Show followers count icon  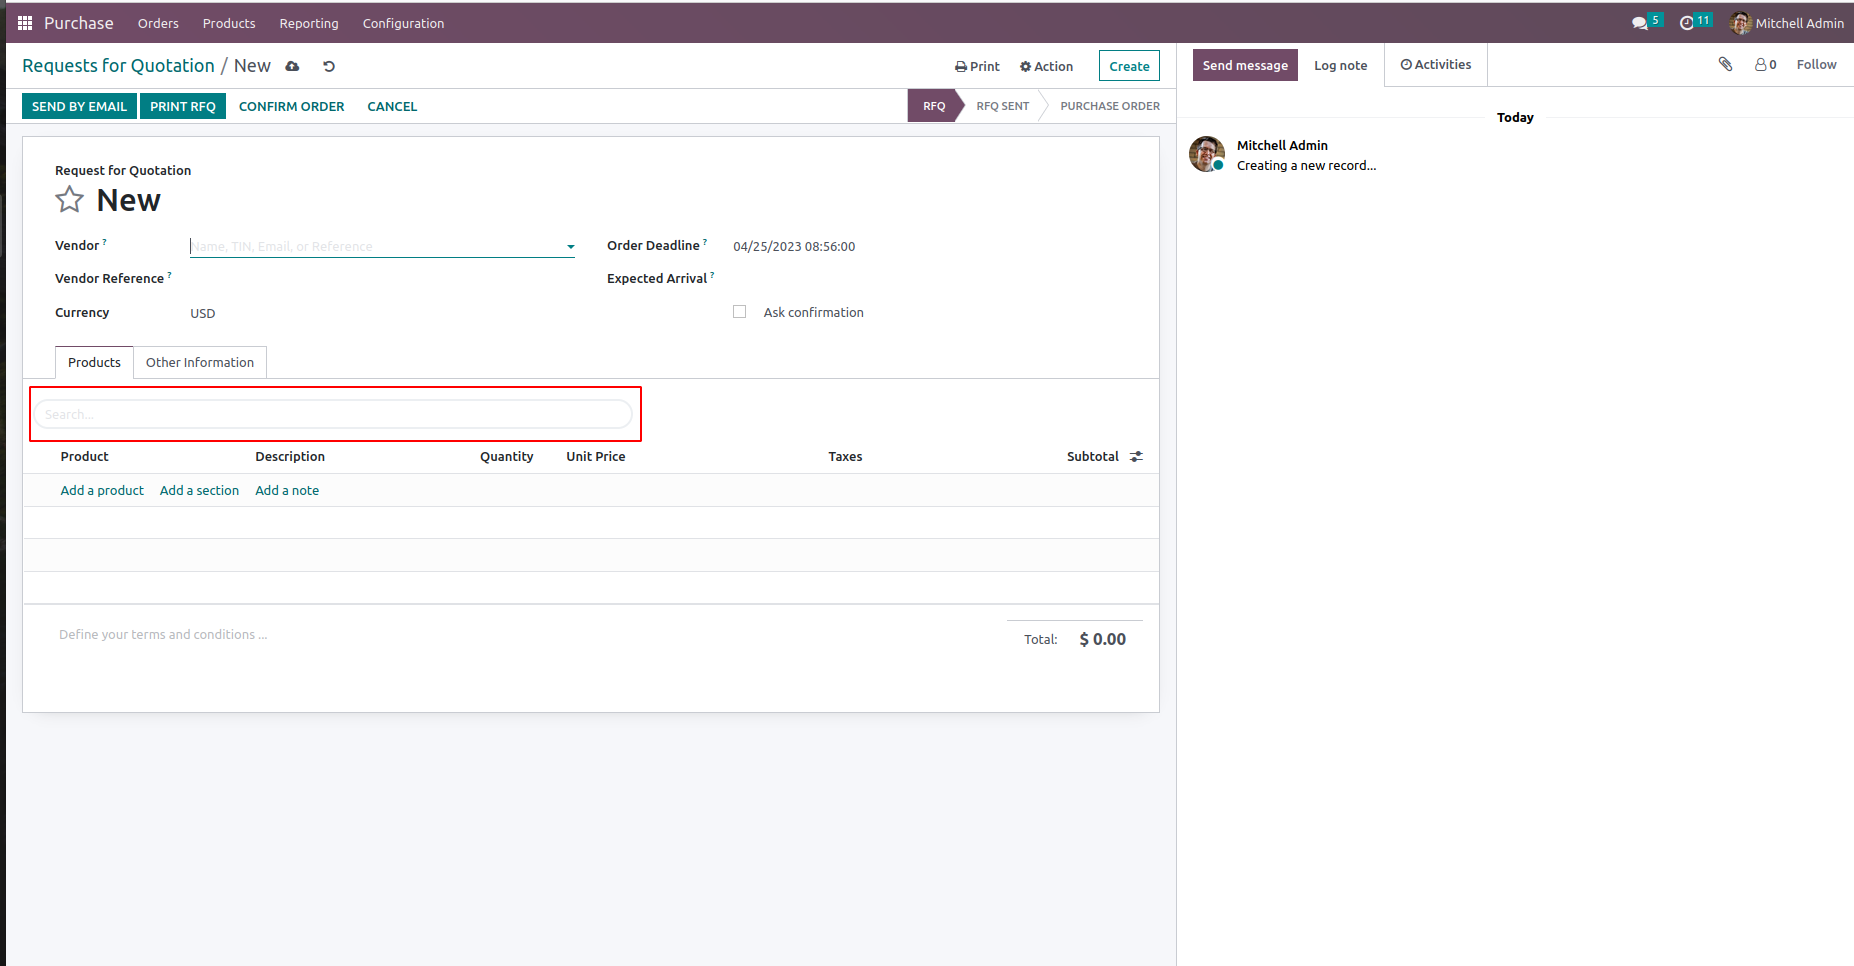pos(1766,64)
